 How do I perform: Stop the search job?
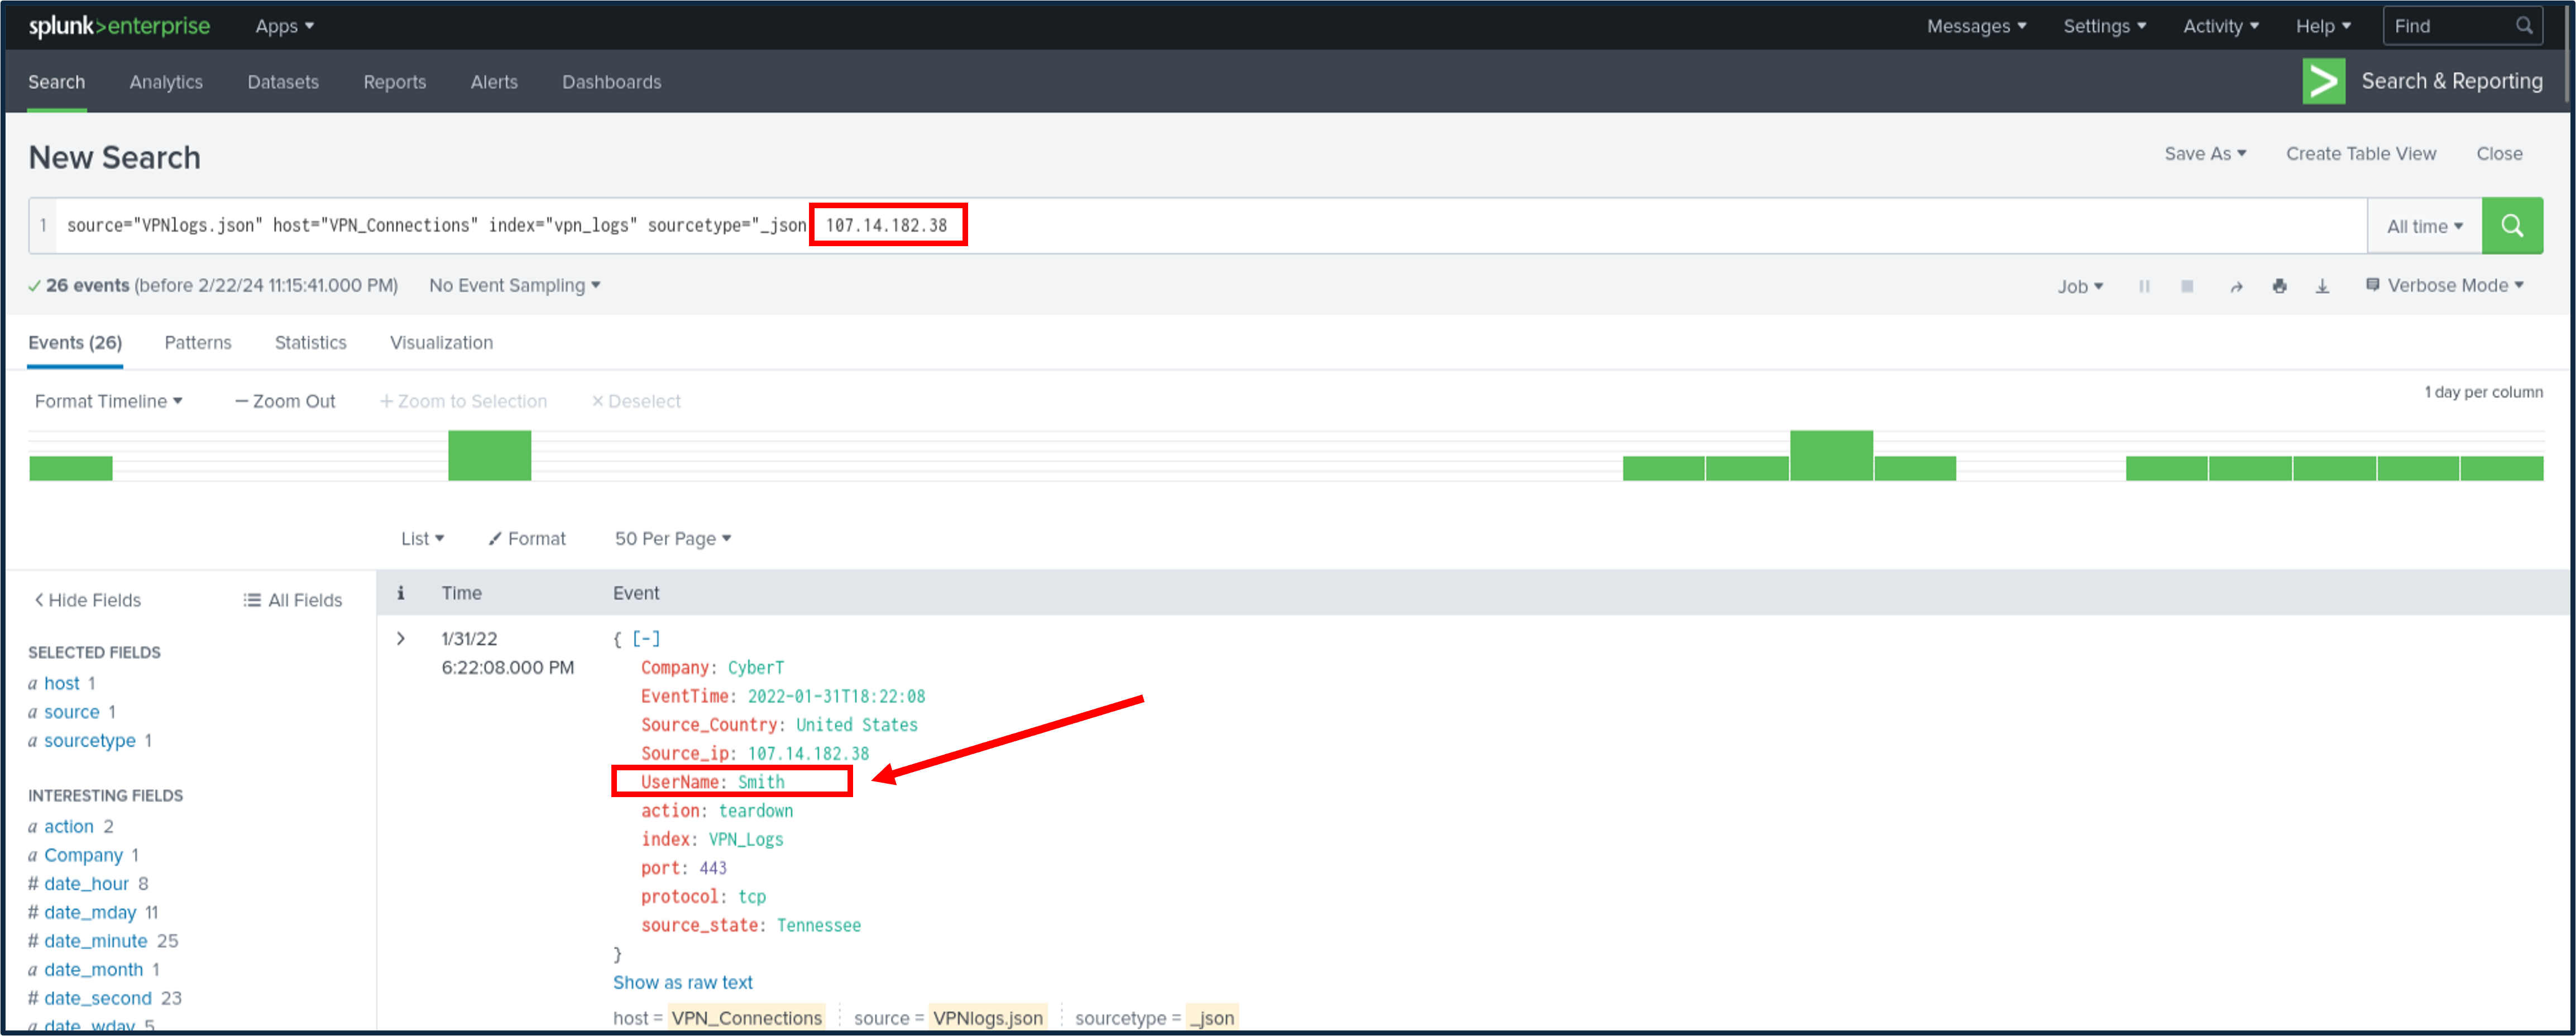[x=2187, y=287]
